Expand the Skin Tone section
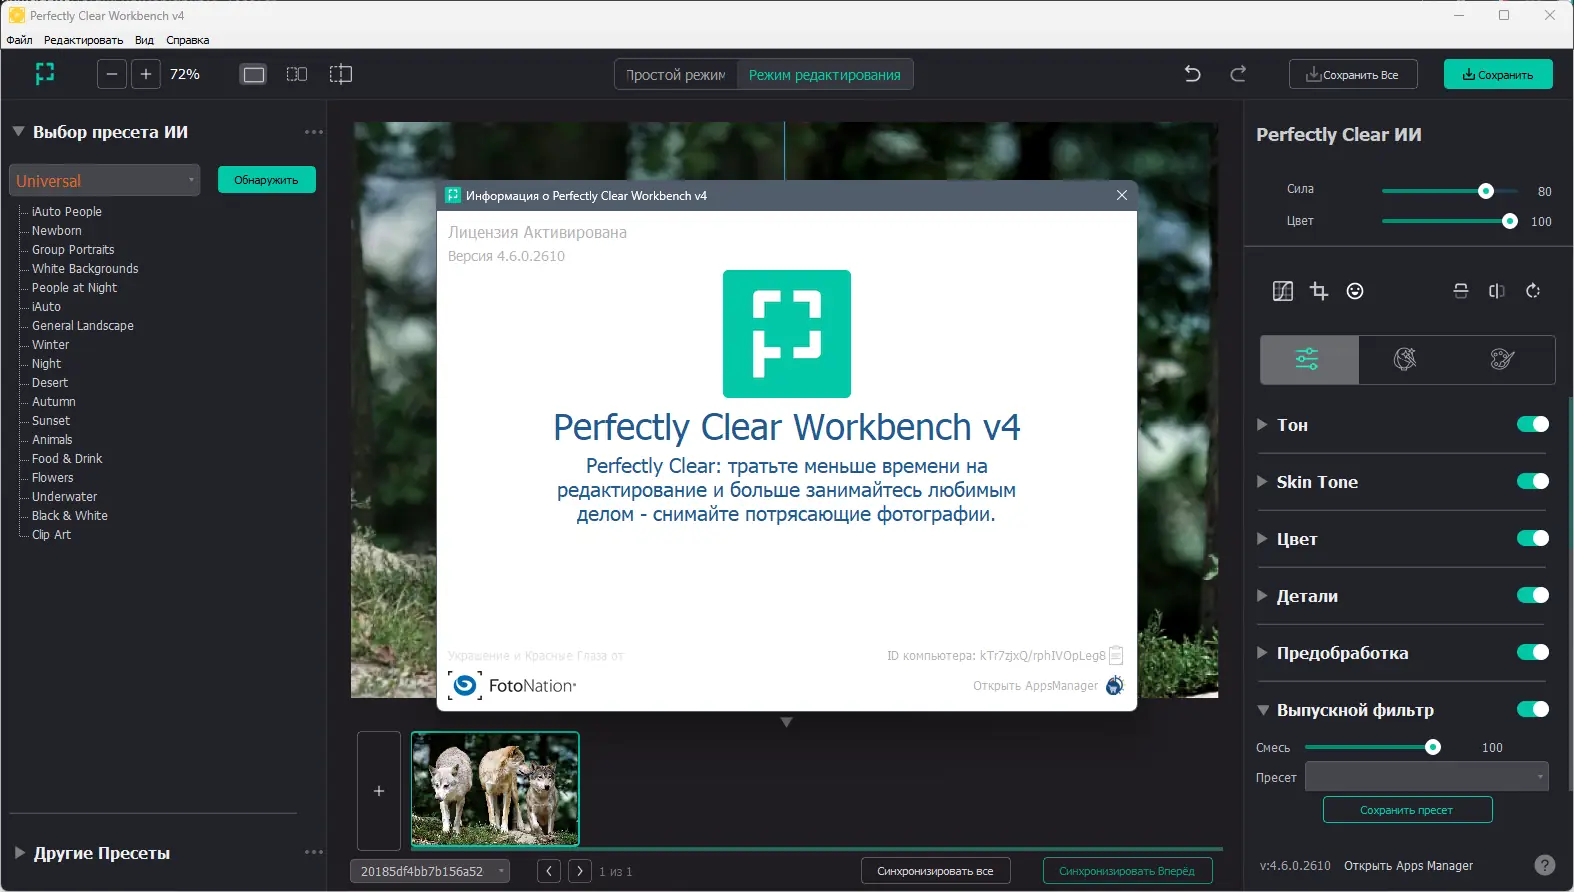Viewport: 1574px width, 892px height. (1262, 482)
